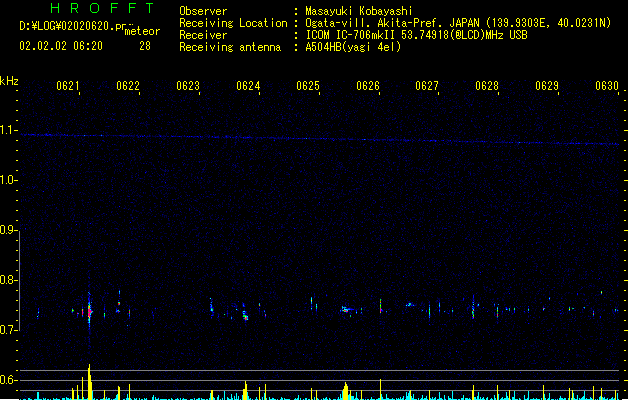Click the 0621 time marker
629x400 pixels.
click(x=68, y=86)
